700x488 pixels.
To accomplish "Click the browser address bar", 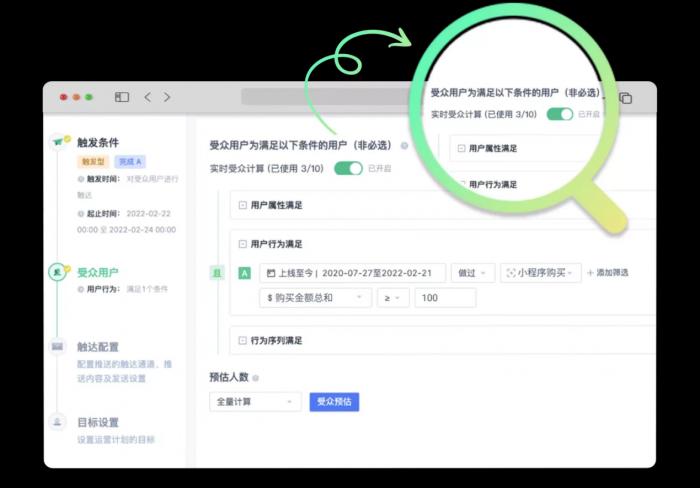I will (x=328, y=97).
